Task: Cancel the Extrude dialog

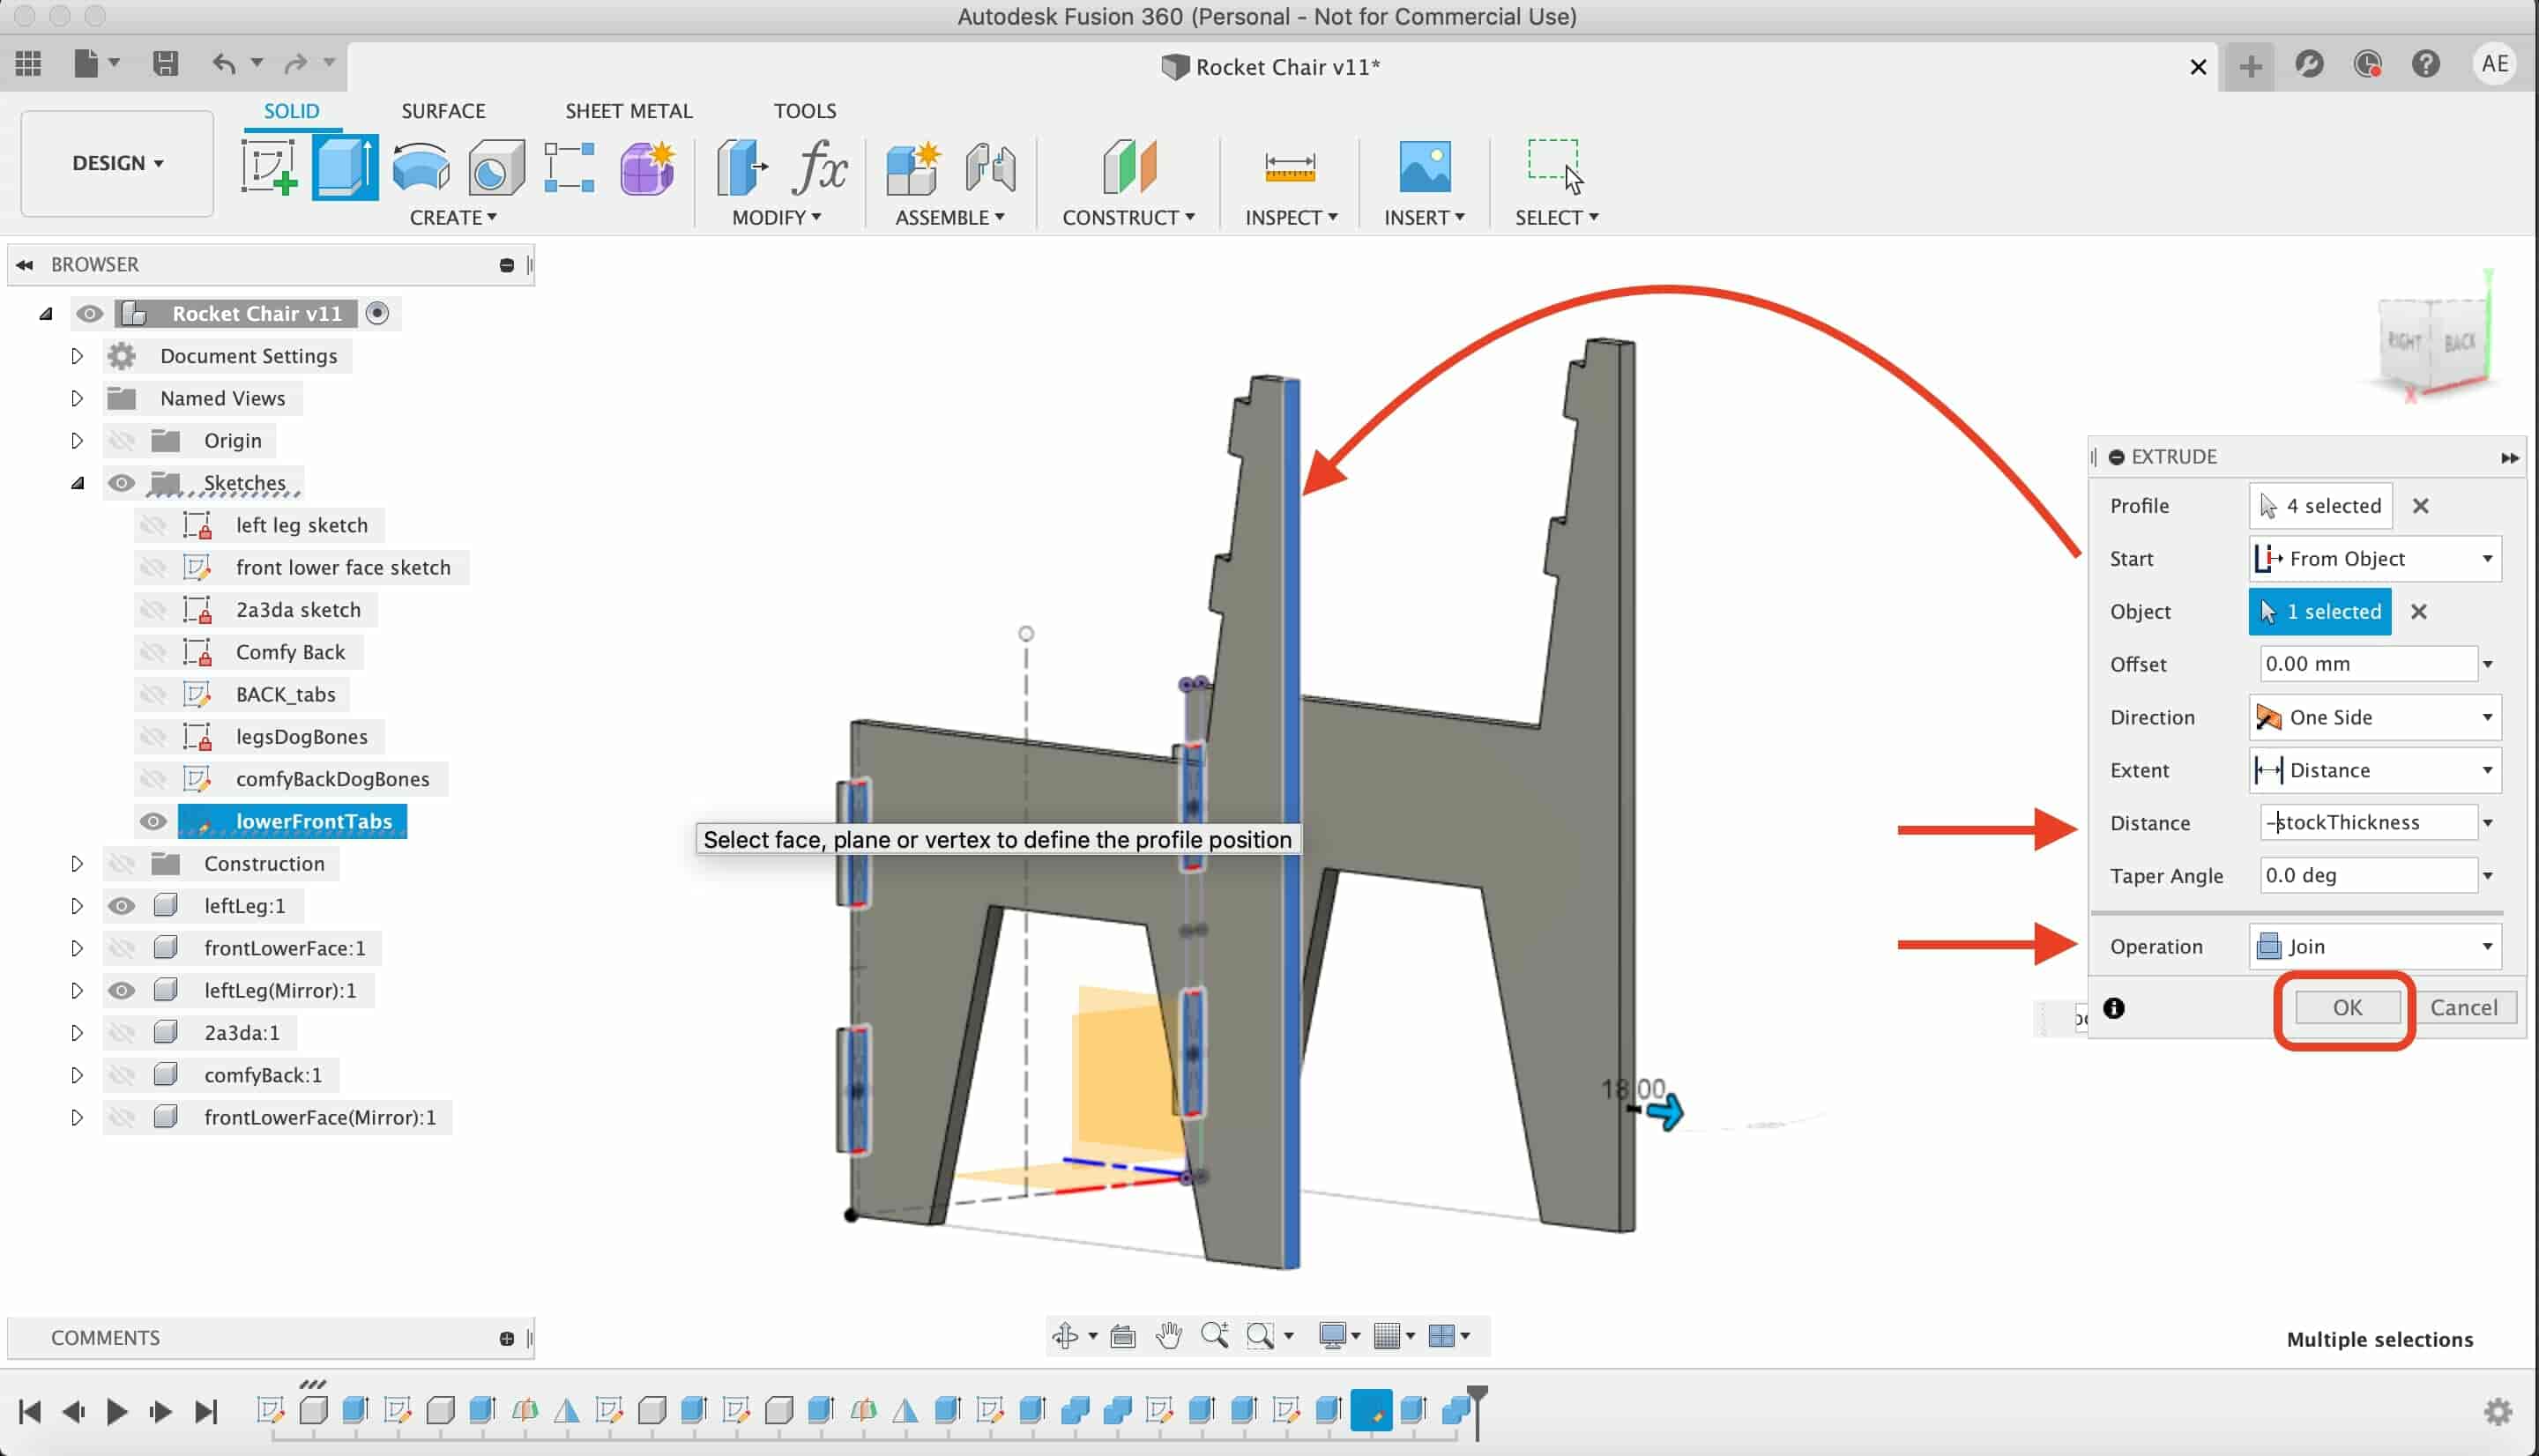Action: tap(2463, 1007)
